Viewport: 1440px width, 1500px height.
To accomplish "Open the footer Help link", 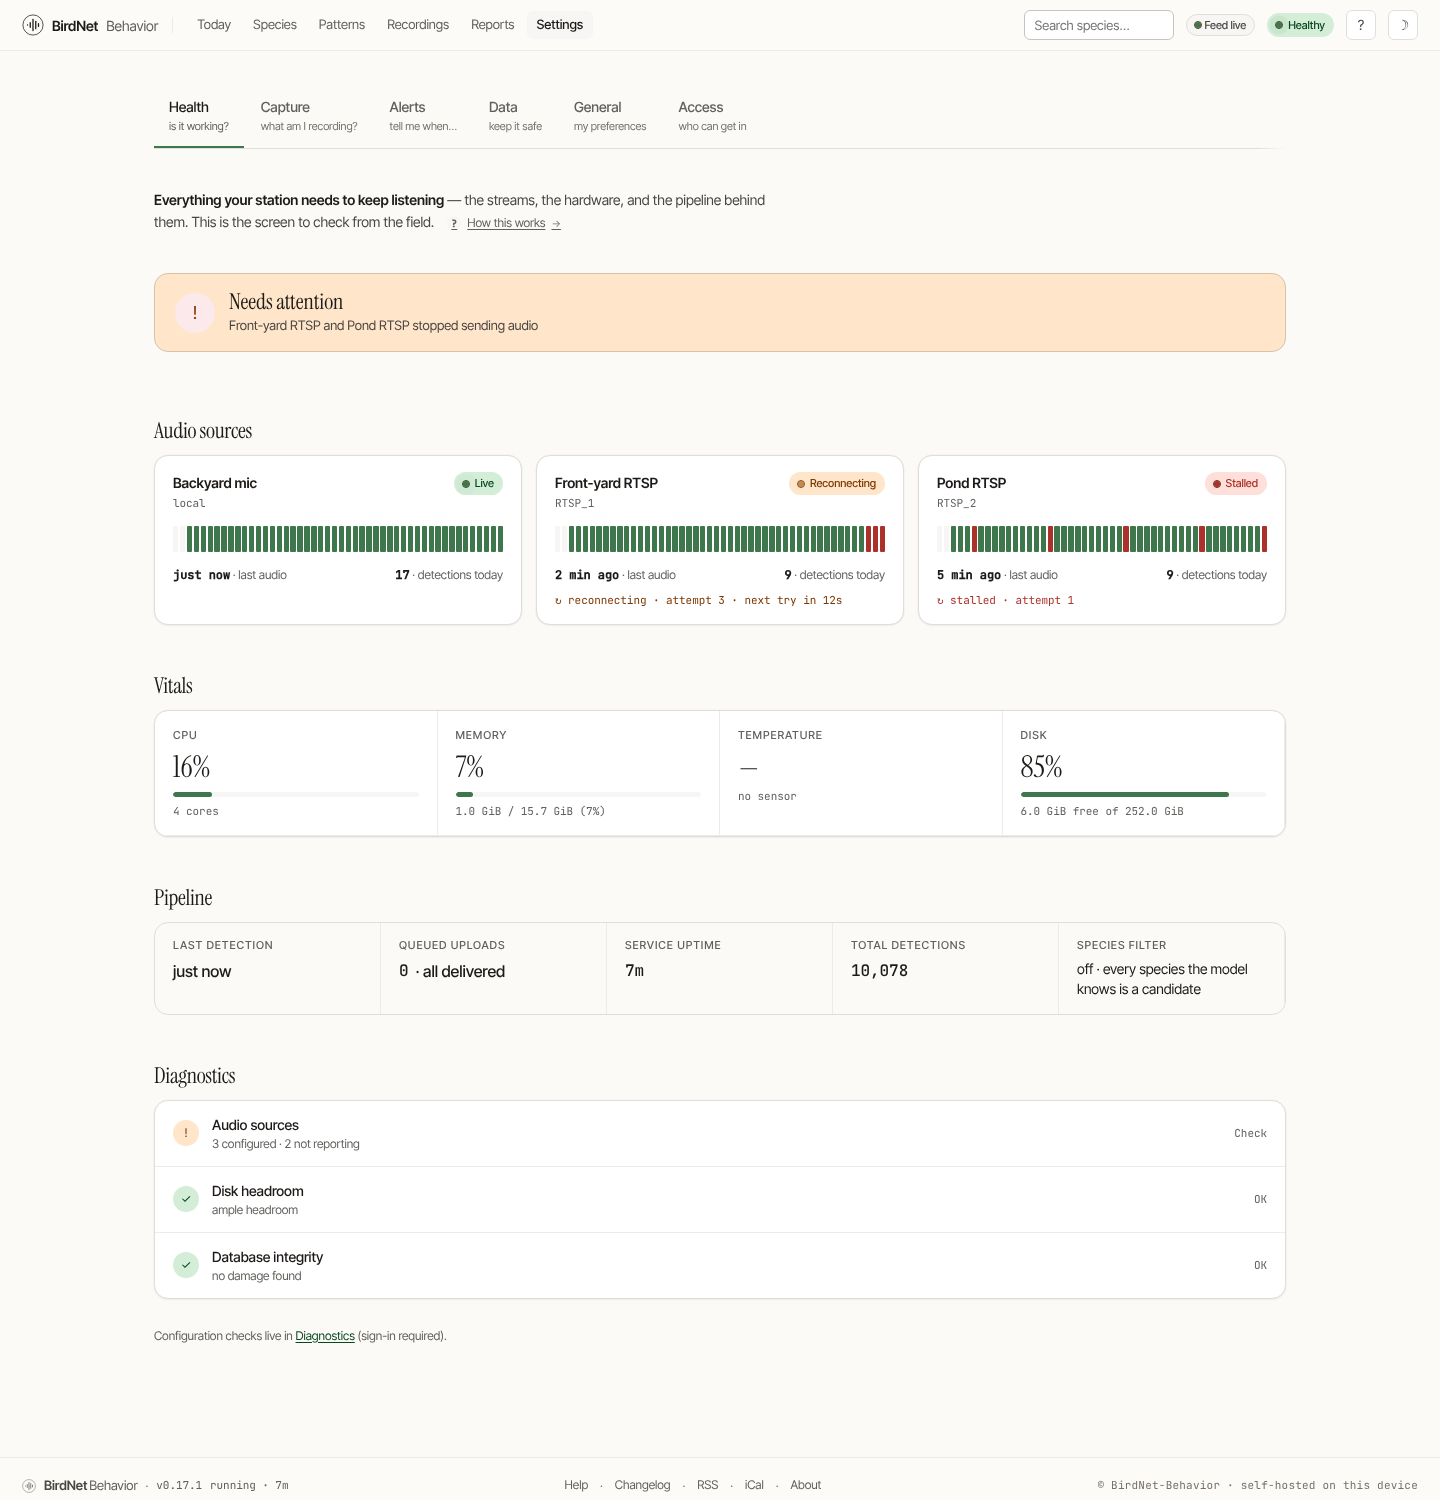I will pos(576,1485).
